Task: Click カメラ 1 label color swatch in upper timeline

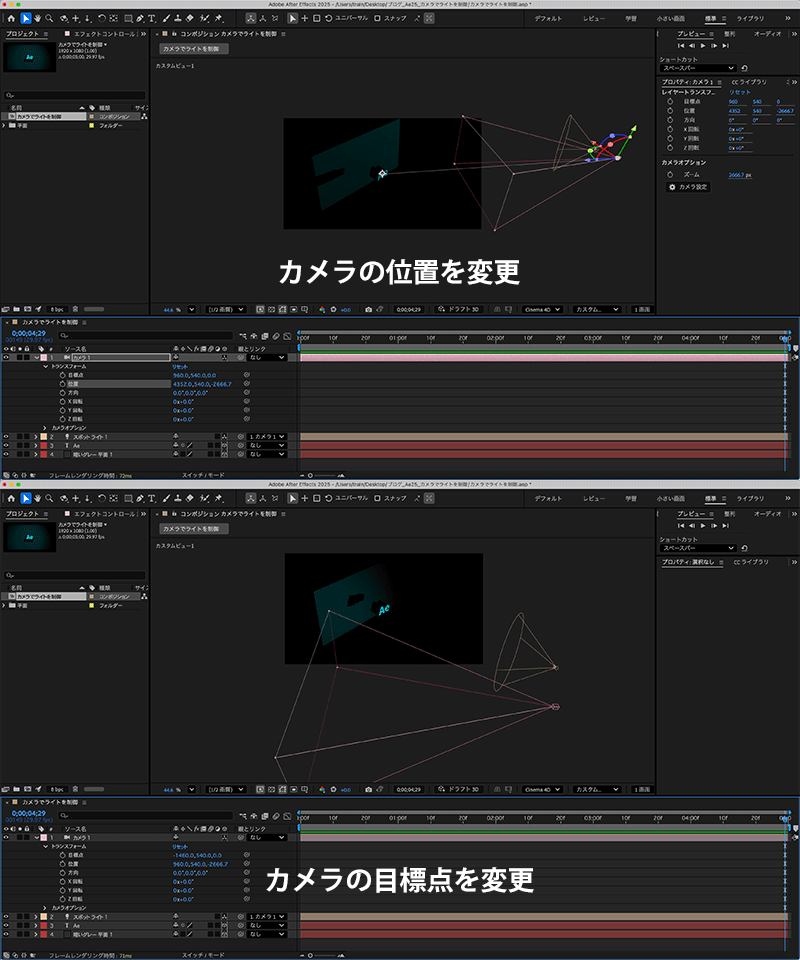Action: click(43, 357)
